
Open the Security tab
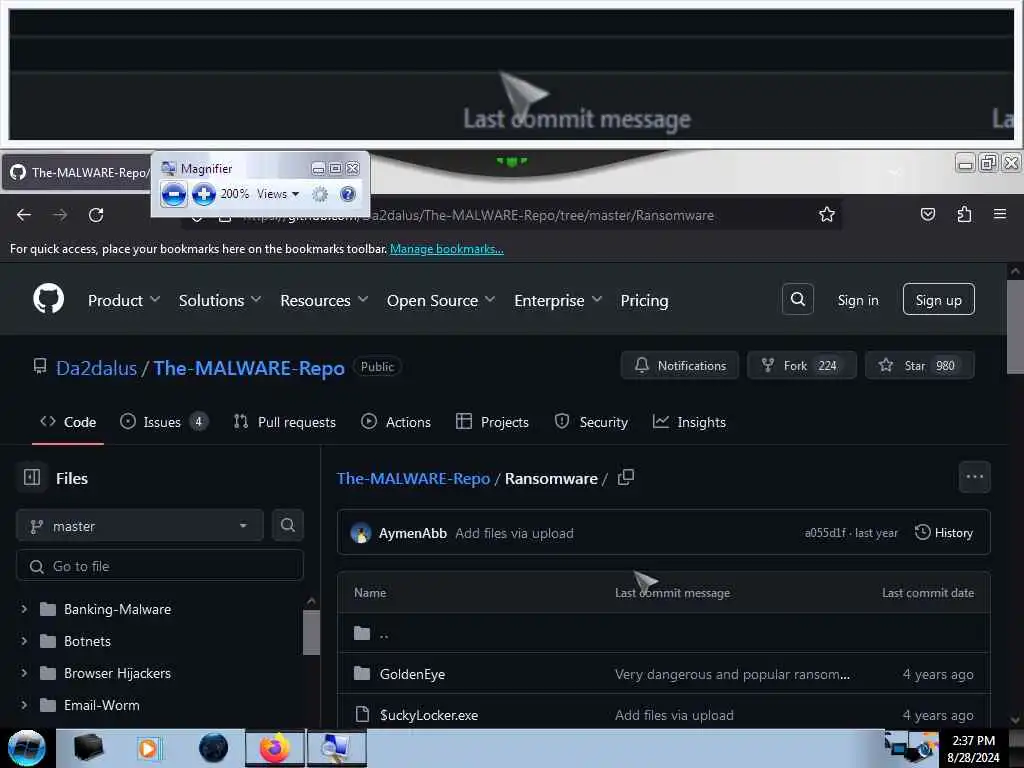[591, 422]
